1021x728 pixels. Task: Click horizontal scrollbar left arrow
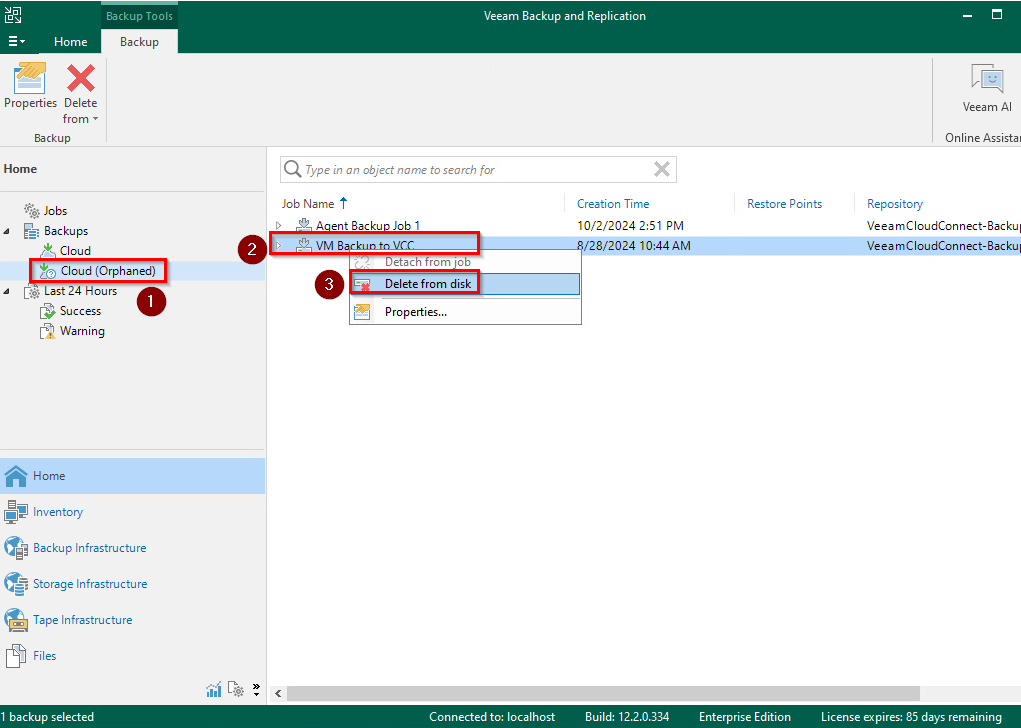[x=278, y=693]
